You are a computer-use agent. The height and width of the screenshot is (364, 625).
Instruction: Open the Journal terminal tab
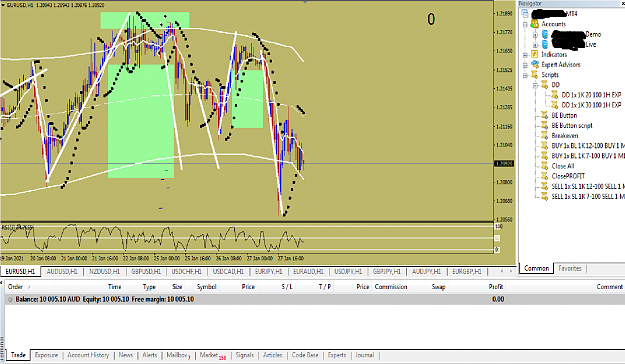tap(365, 355)
